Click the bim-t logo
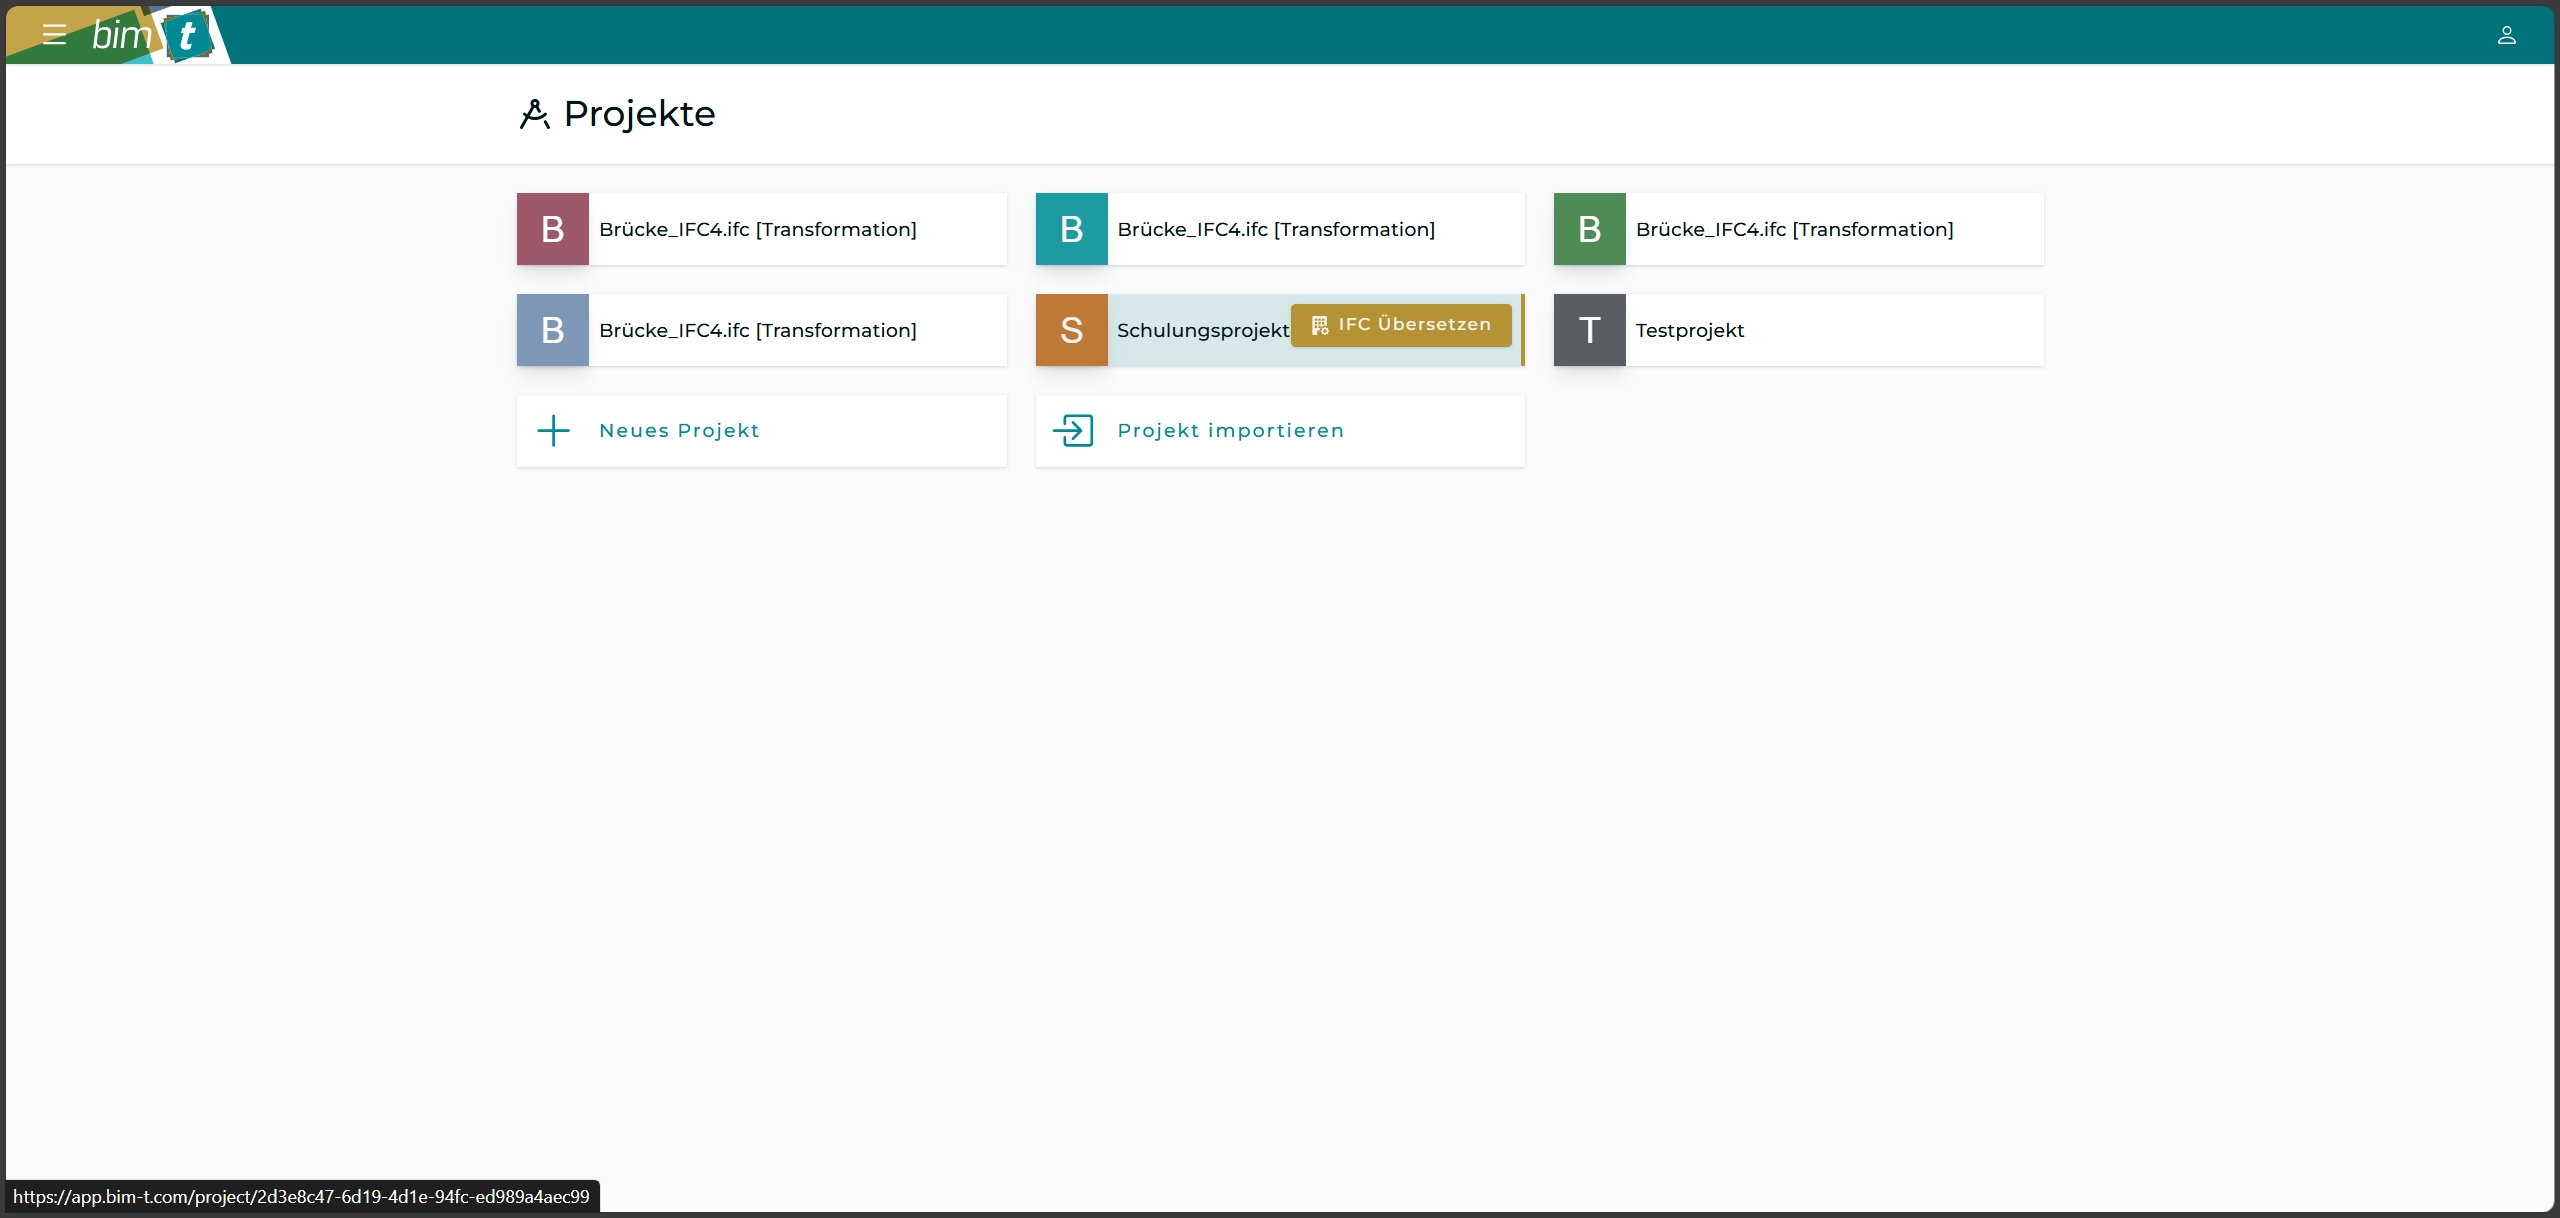This screenshot has width=2560, height=1218. click(x=152, y=36)
